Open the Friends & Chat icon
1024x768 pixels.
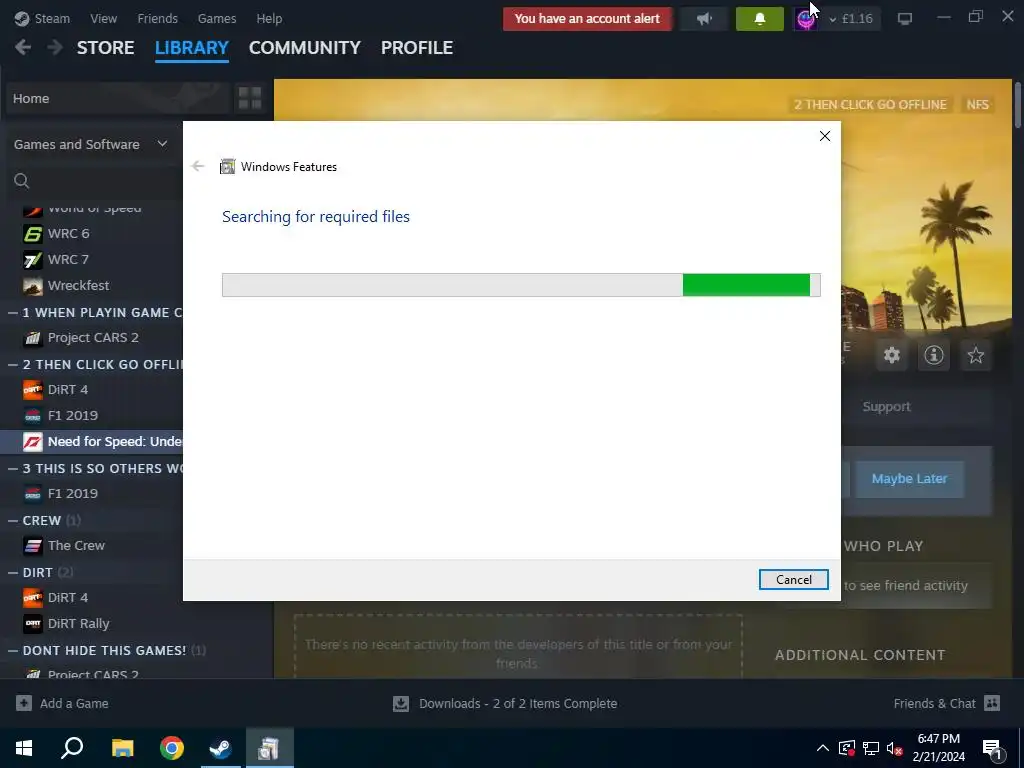click(x=992, y=703)
